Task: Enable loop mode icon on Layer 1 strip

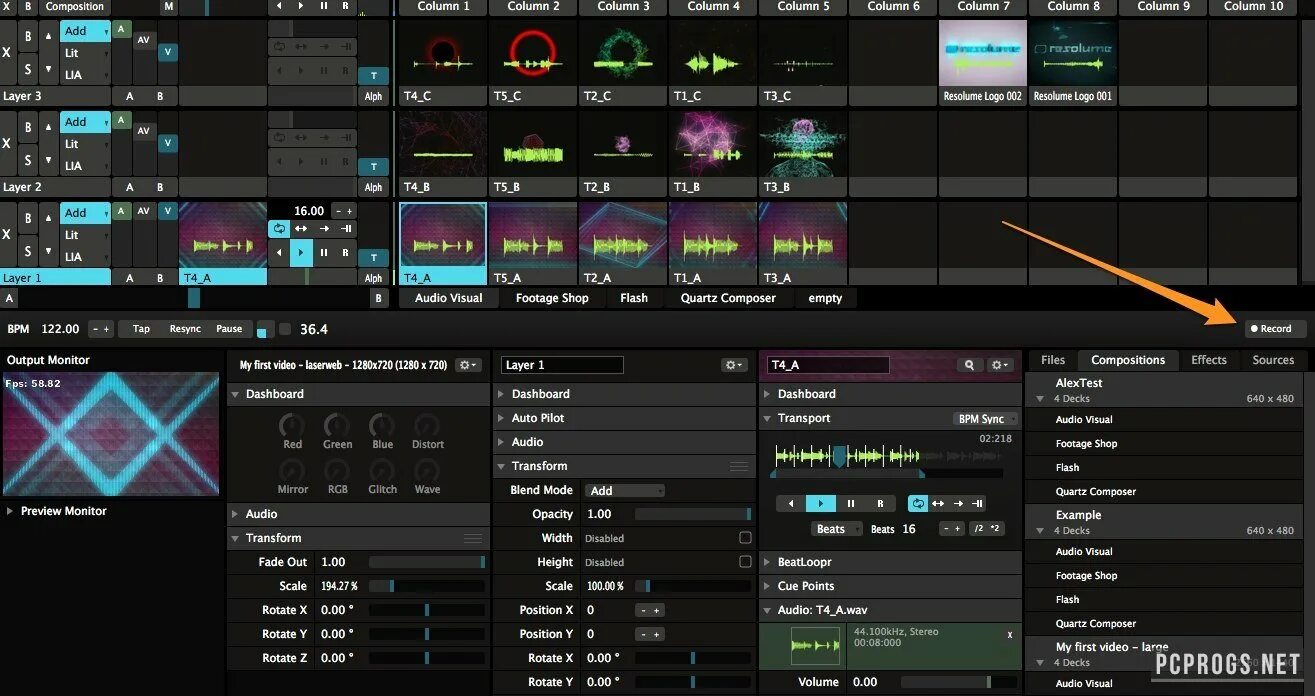Action: pos(279,228)
